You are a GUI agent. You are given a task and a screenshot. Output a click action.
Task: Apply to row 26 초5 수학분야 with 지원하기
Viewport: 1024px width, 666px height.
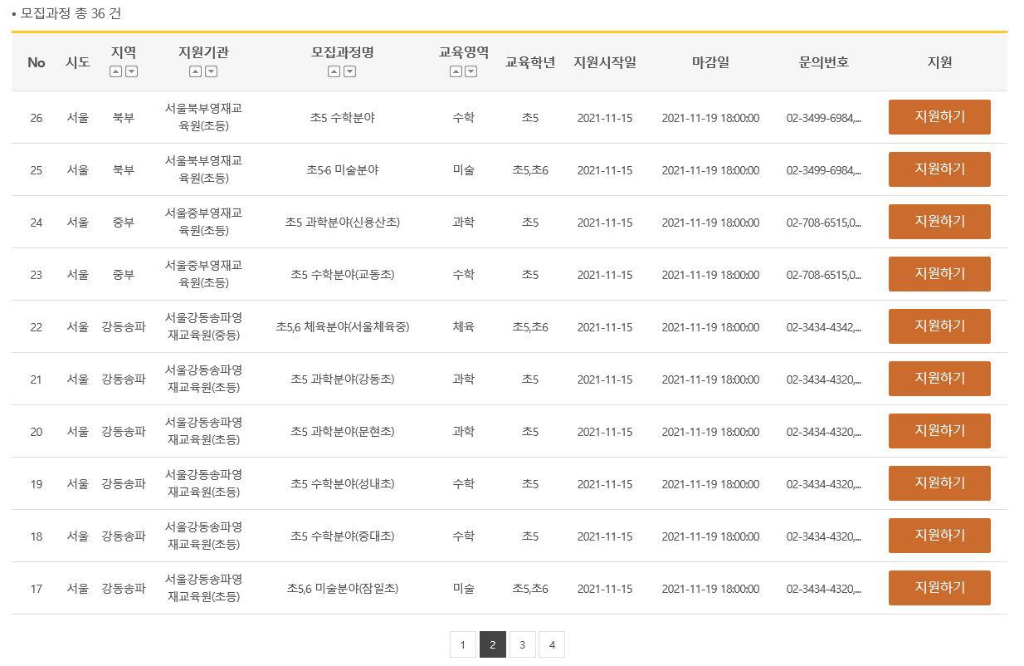pos(939,117)
